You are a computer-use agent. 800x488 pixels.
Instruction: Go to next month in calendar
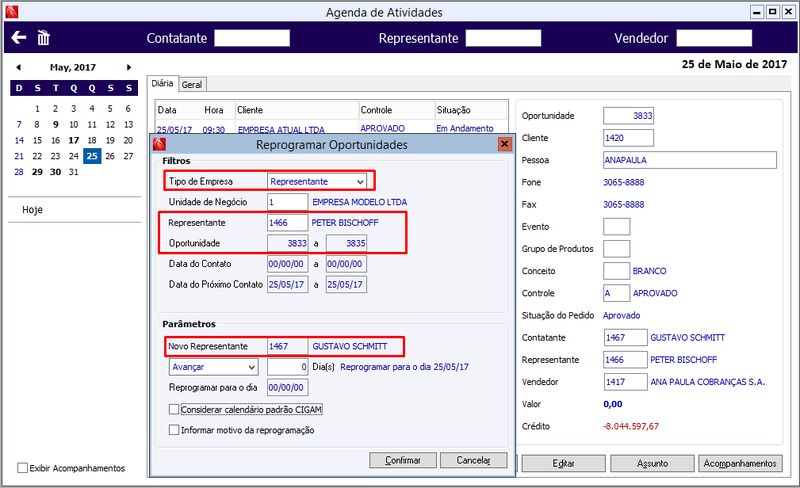point(129,67)
